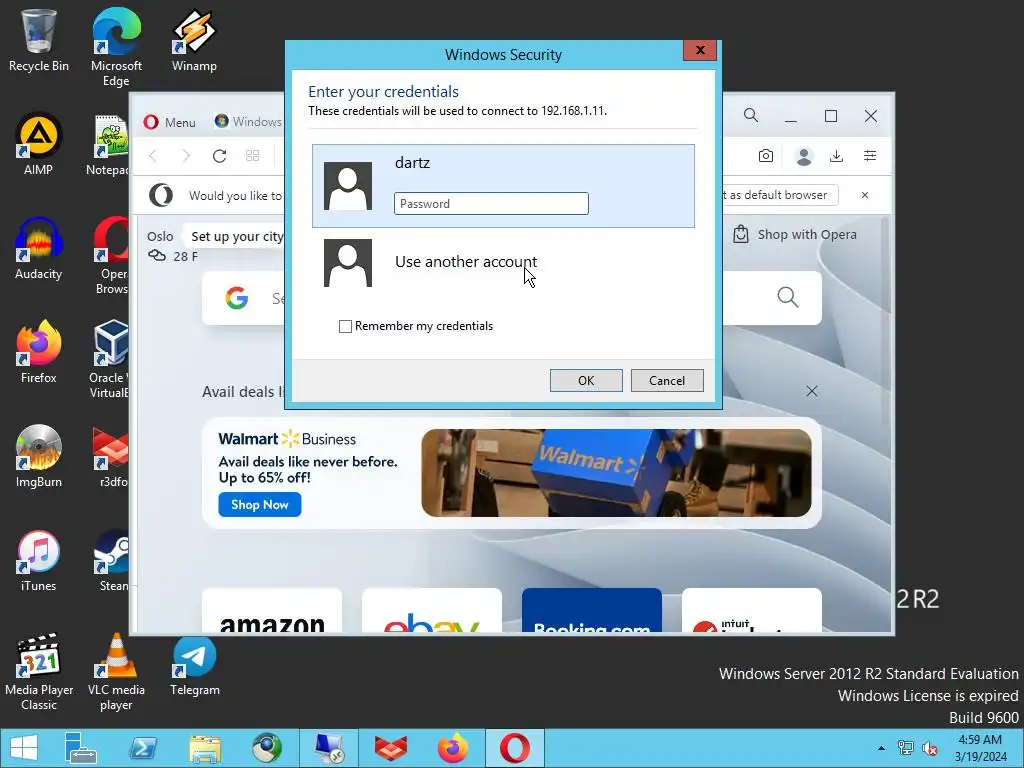This screenshot has height=768, width=1024.
Task: Open the Firefox desktop shortcut
Action: pos(39,353)
